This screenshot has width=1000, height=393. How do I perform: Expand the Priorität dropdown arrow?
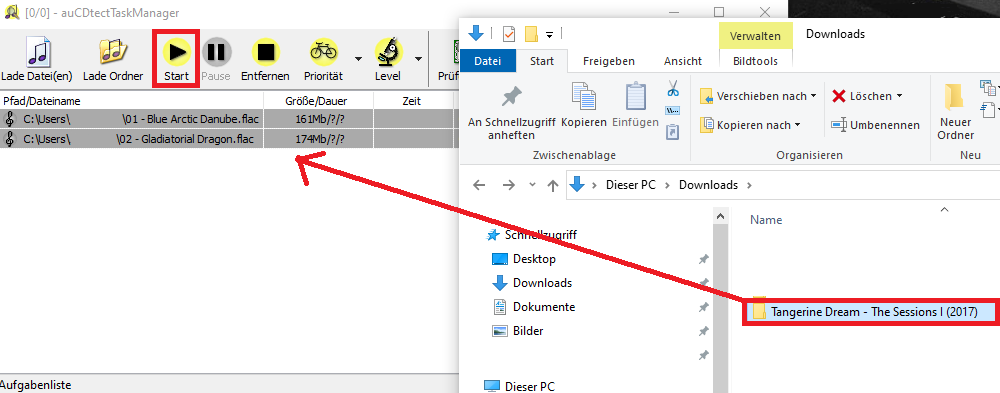pos(358,59)
